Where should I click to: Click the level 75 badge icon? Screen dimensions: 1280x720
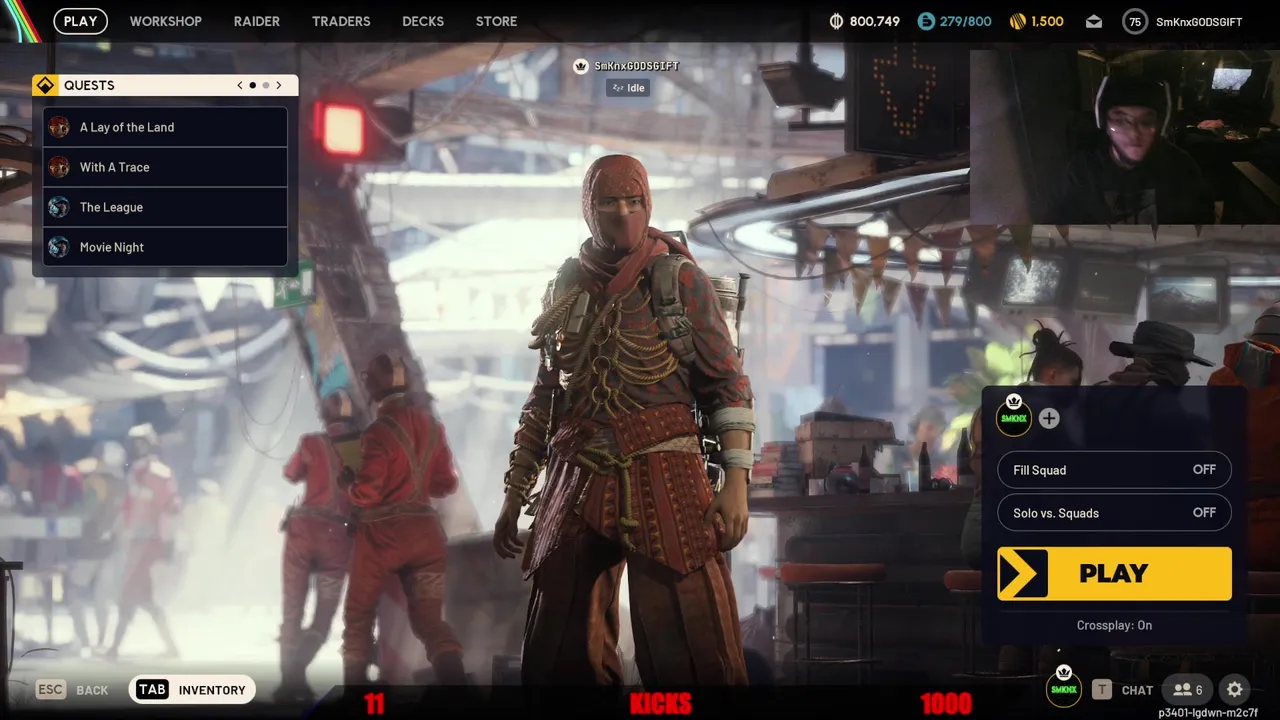click(x=1135, y=21)
